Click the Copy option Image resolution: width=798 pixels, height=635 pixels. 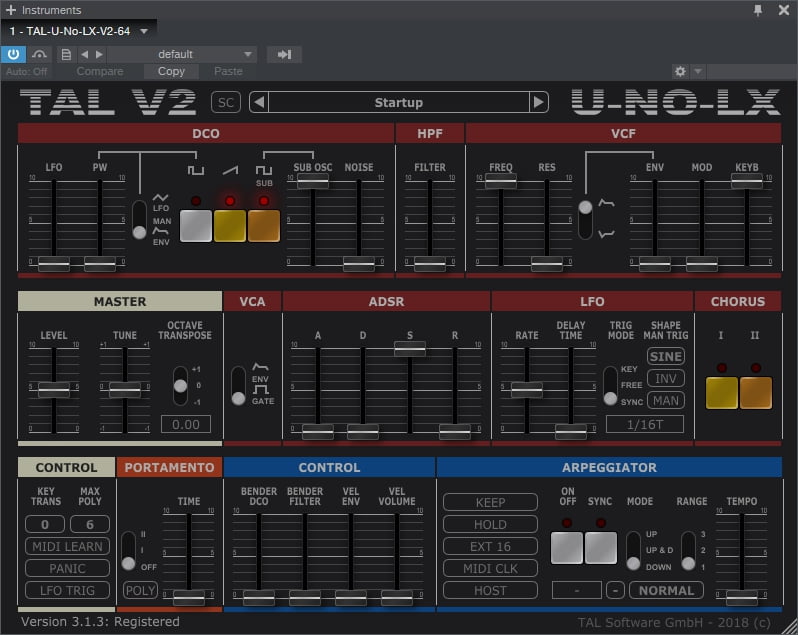[x=171, y=71]
